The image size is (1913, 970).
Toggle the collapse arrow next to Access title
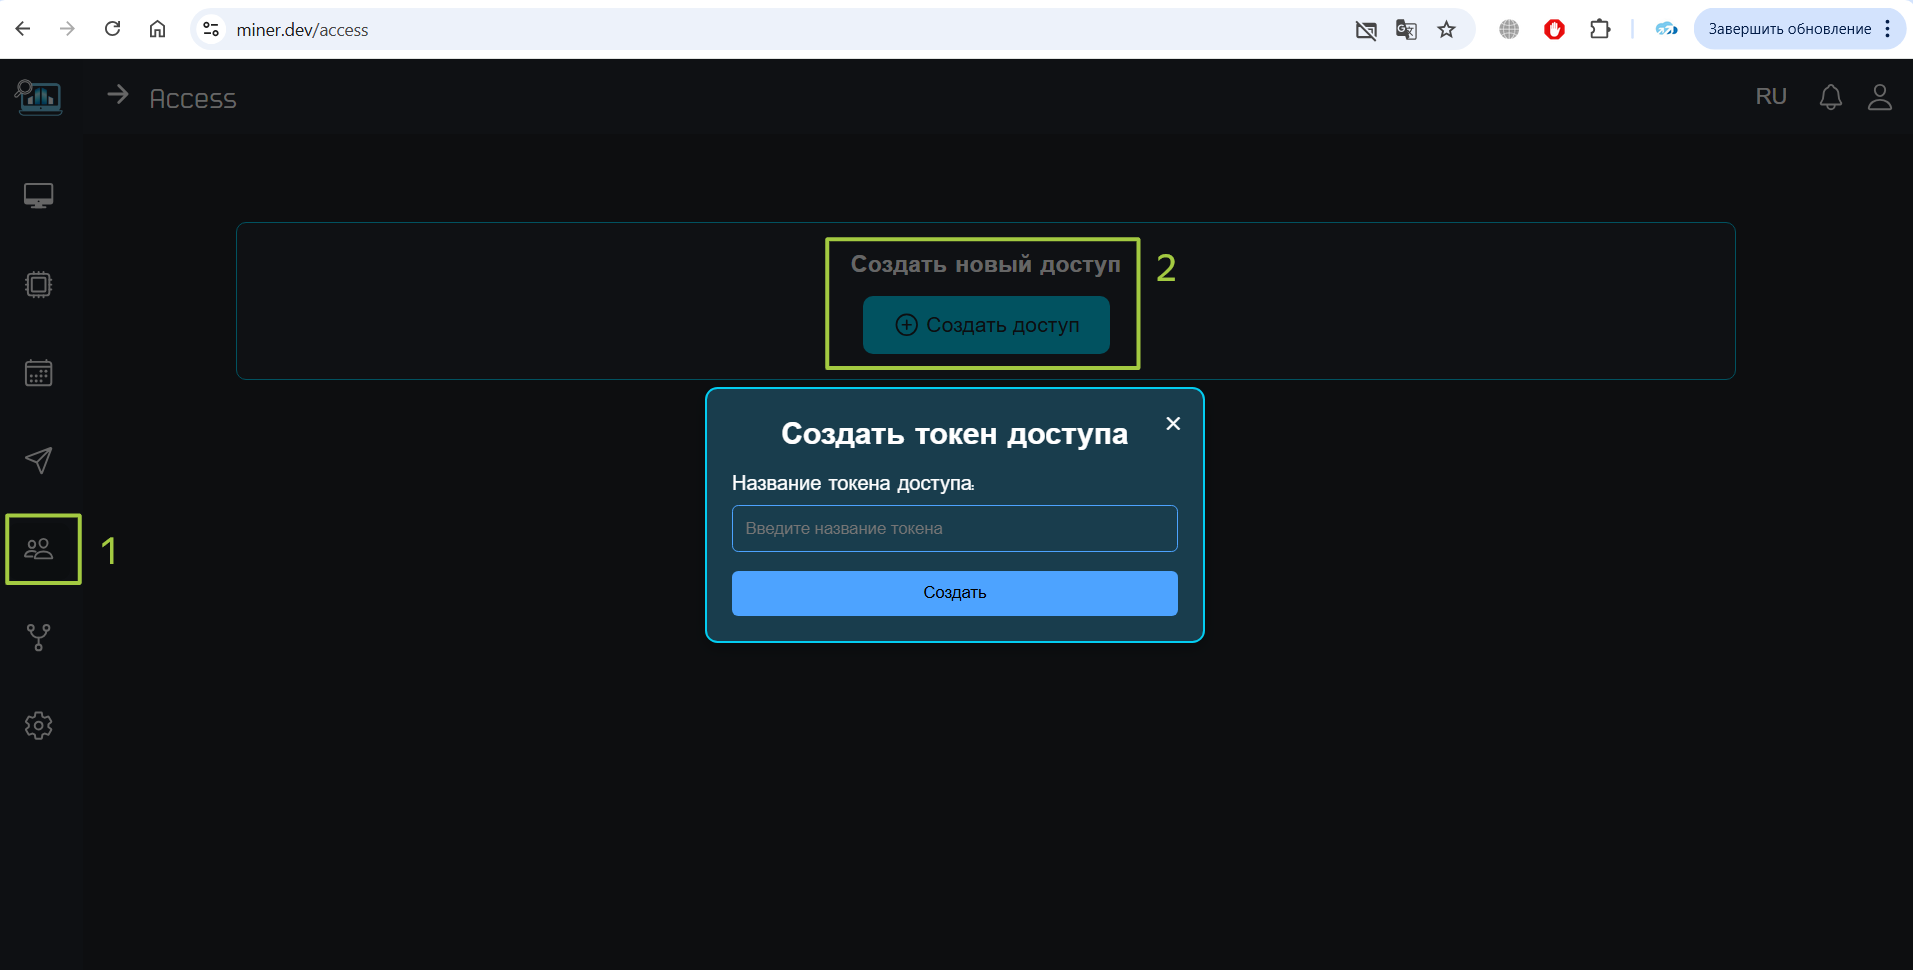118,95
